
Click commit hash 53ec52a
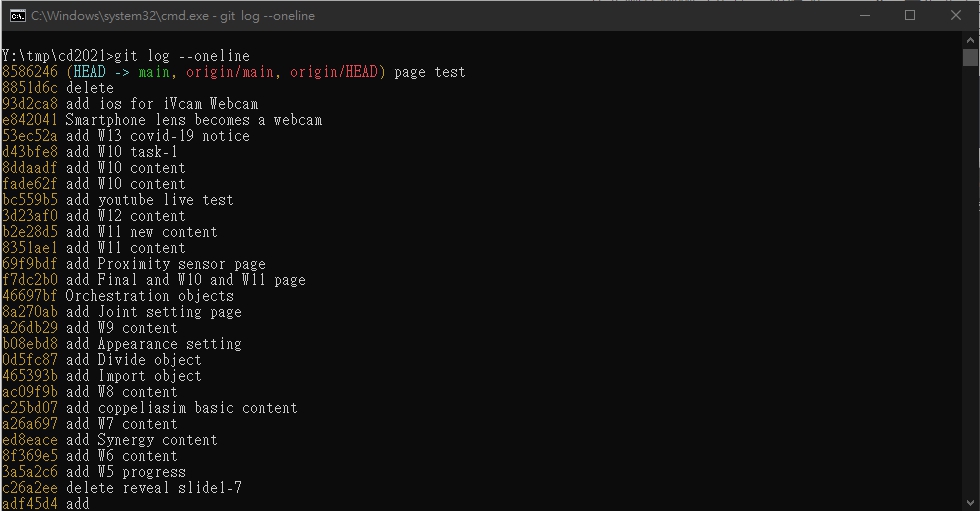(30, 136)
